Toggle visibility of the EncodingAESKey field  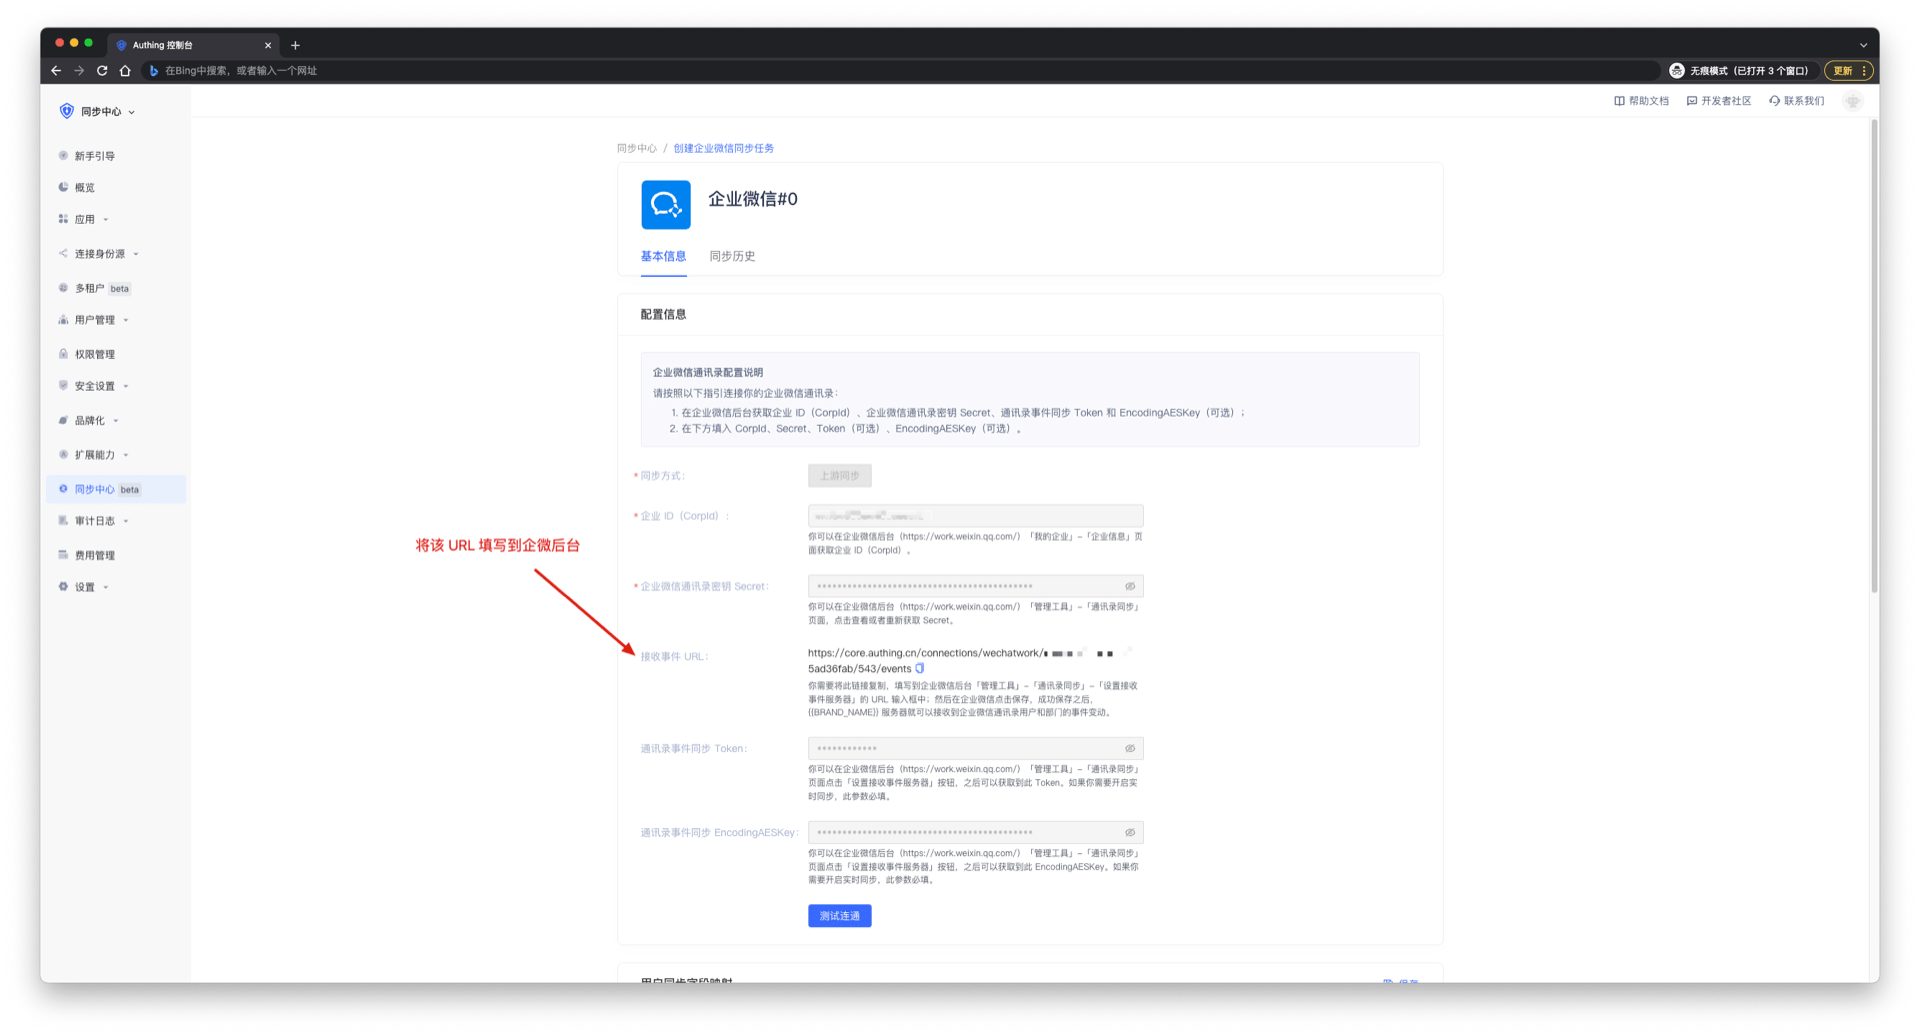pyautogui.click(x=1130, y=832)
